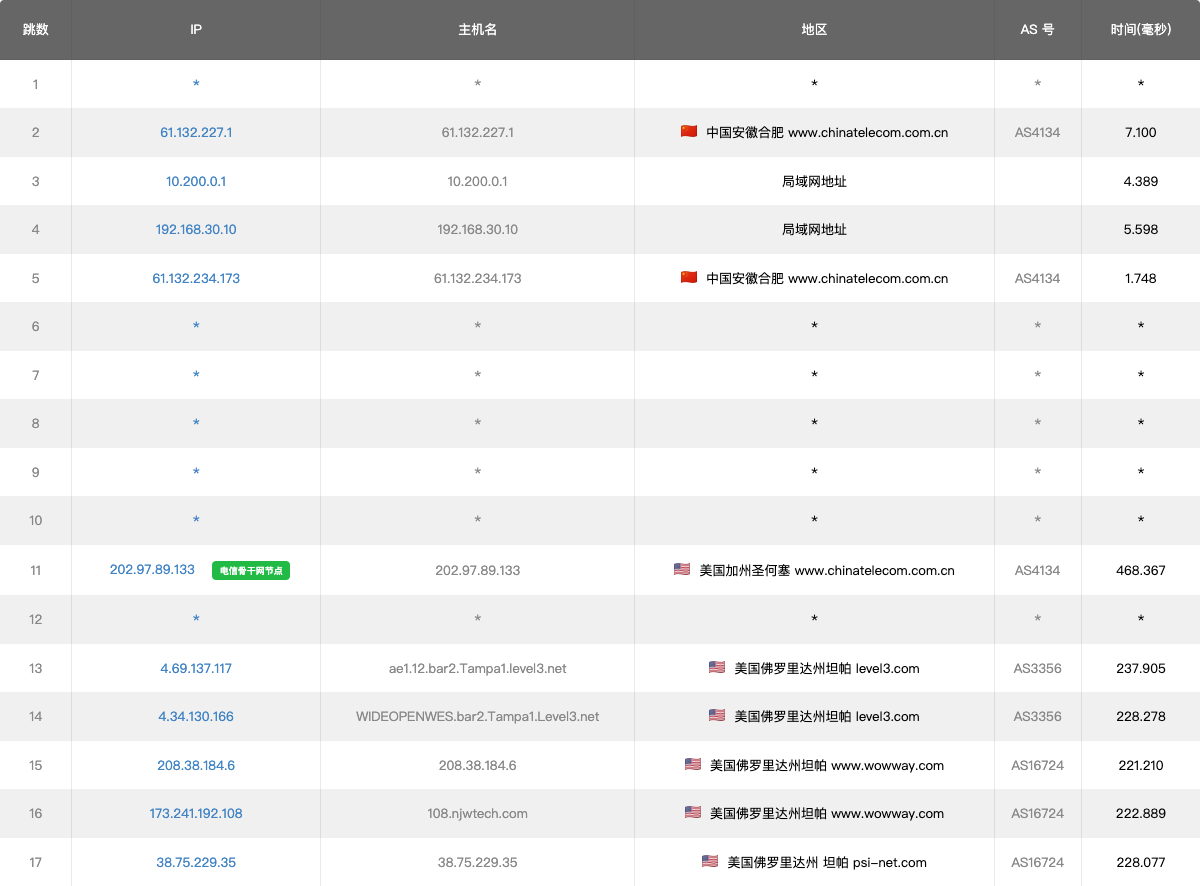Select hostname ae1.12.bar2.Tampa1.level3.net
This screenshot has height=886, width=1200.
478,668
